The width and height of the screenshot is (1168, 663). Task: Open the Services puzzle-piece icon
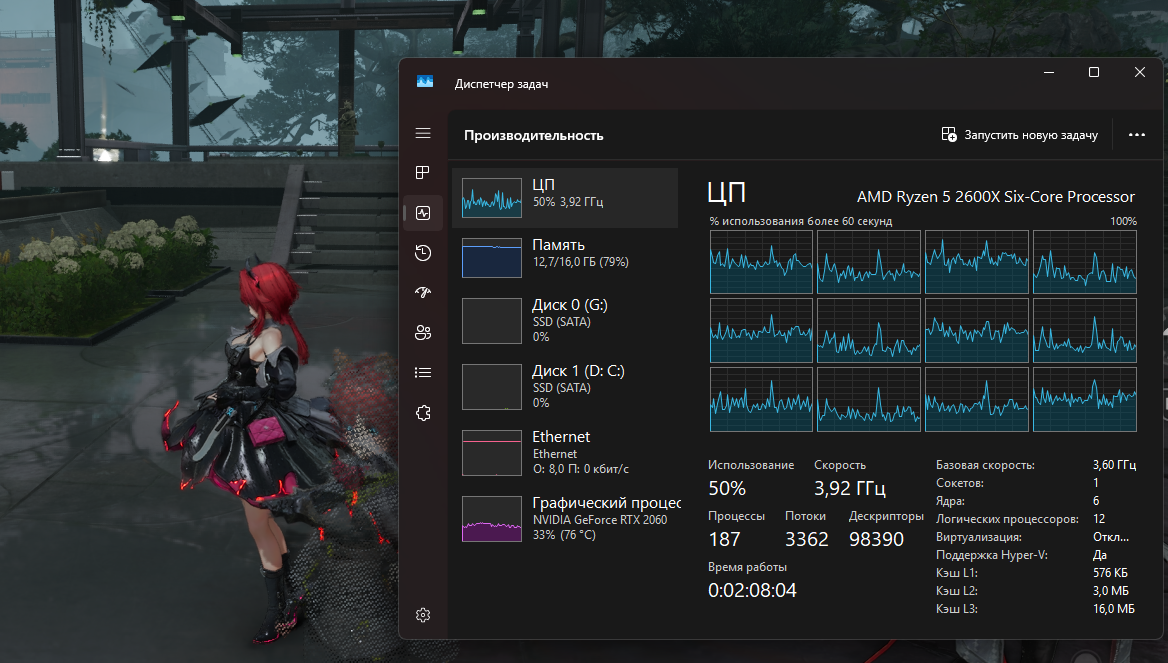(x=423, y=413)
